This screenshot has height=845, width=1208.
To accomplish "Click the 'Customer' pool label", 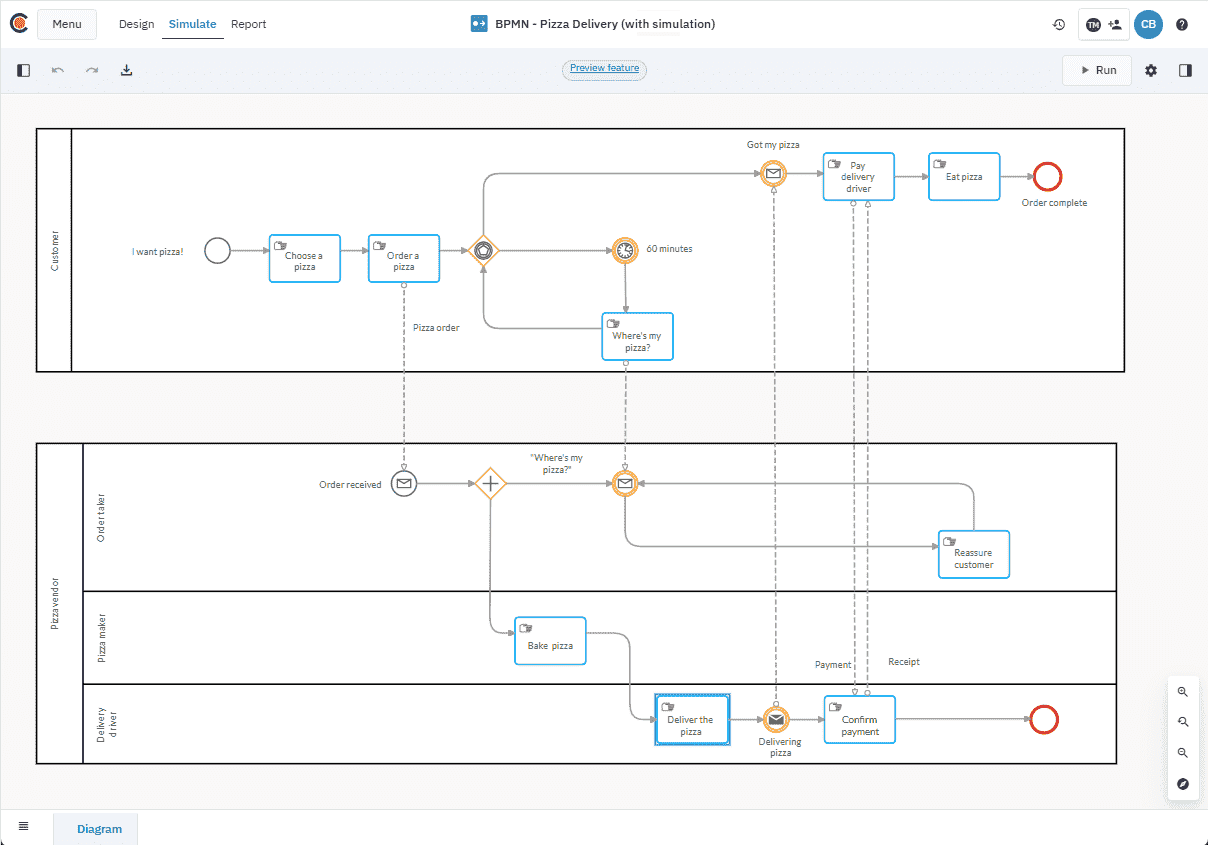I will [55, 250].
